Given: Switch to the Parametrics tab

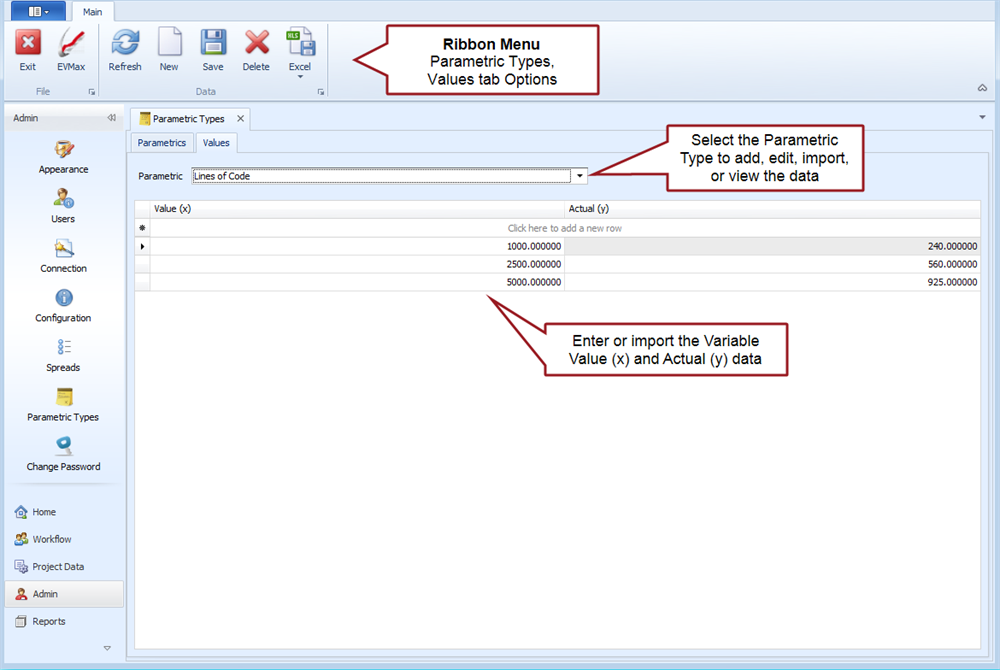Looking at the screenshot, I should click(x=162, y=143).
